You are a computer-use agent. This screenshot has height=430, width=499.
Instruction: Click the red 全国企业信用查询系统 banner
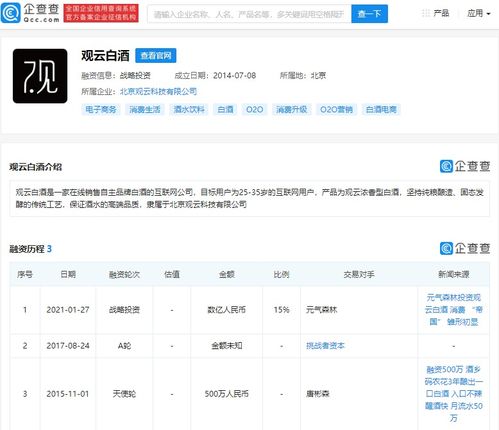click(x=101, y=13)
